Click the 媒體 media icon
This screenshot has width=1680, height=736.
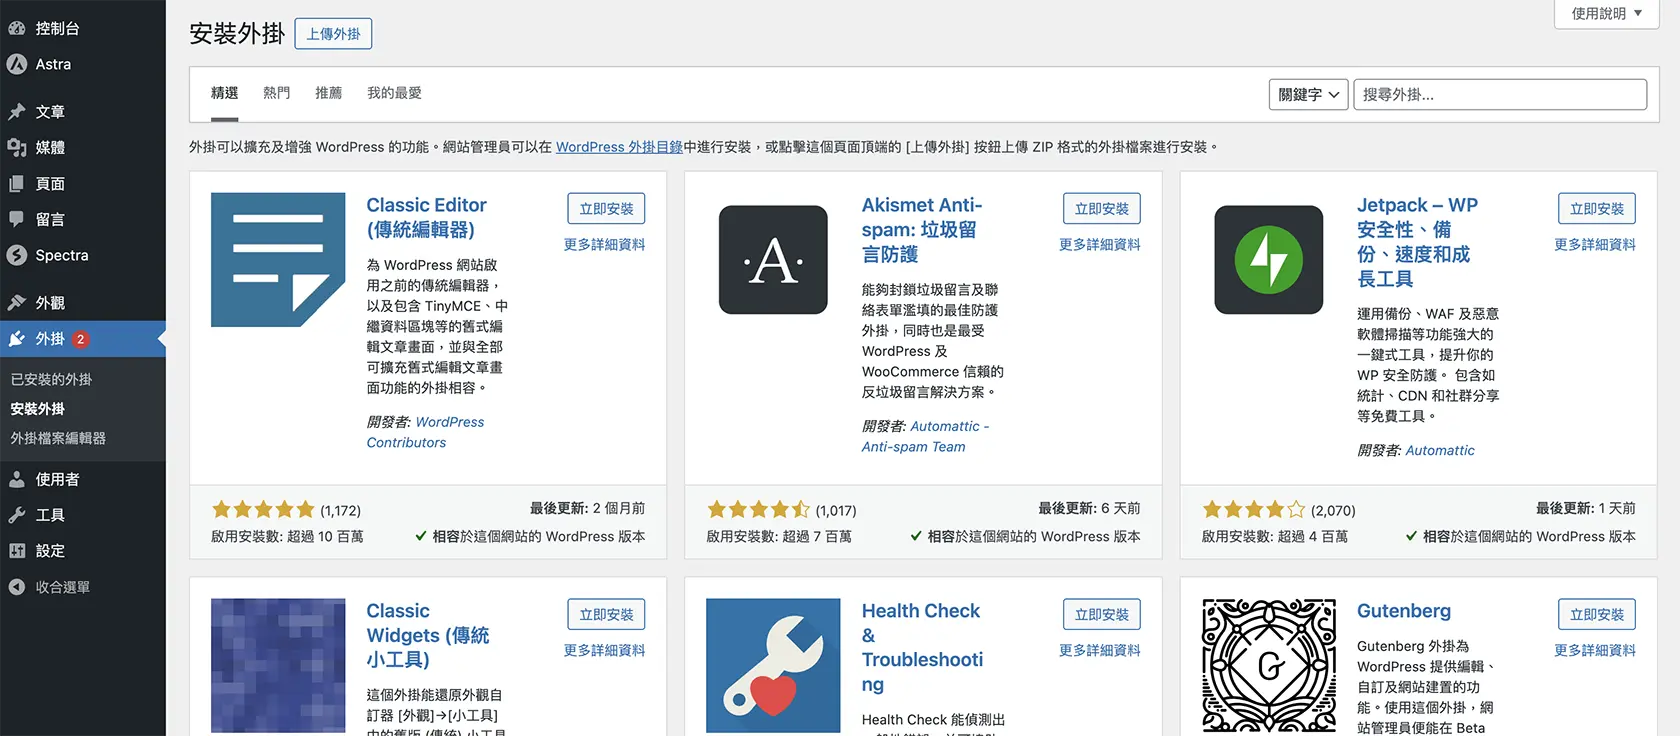pos(17,148)
